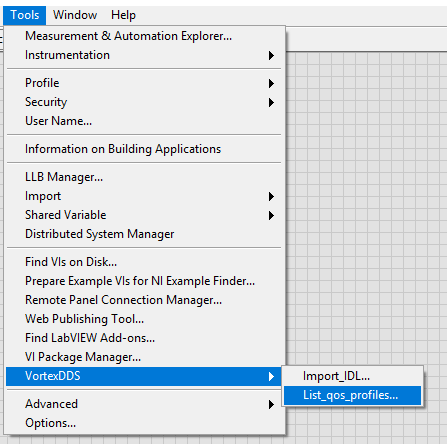Select the highlighted VortexDDS menu entry
The height and width of the screenshot is (444, 447).
click(x=144, y=376)
